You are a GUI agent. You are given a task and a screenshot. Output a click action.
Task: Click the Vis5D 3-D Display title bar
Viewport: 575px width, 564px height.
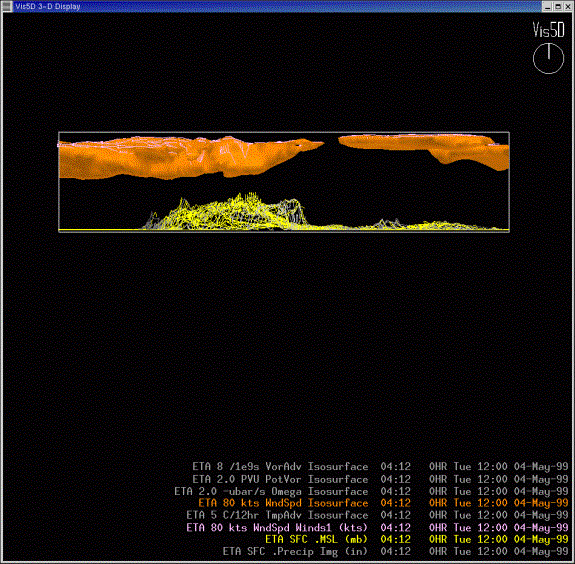[271, 6]
